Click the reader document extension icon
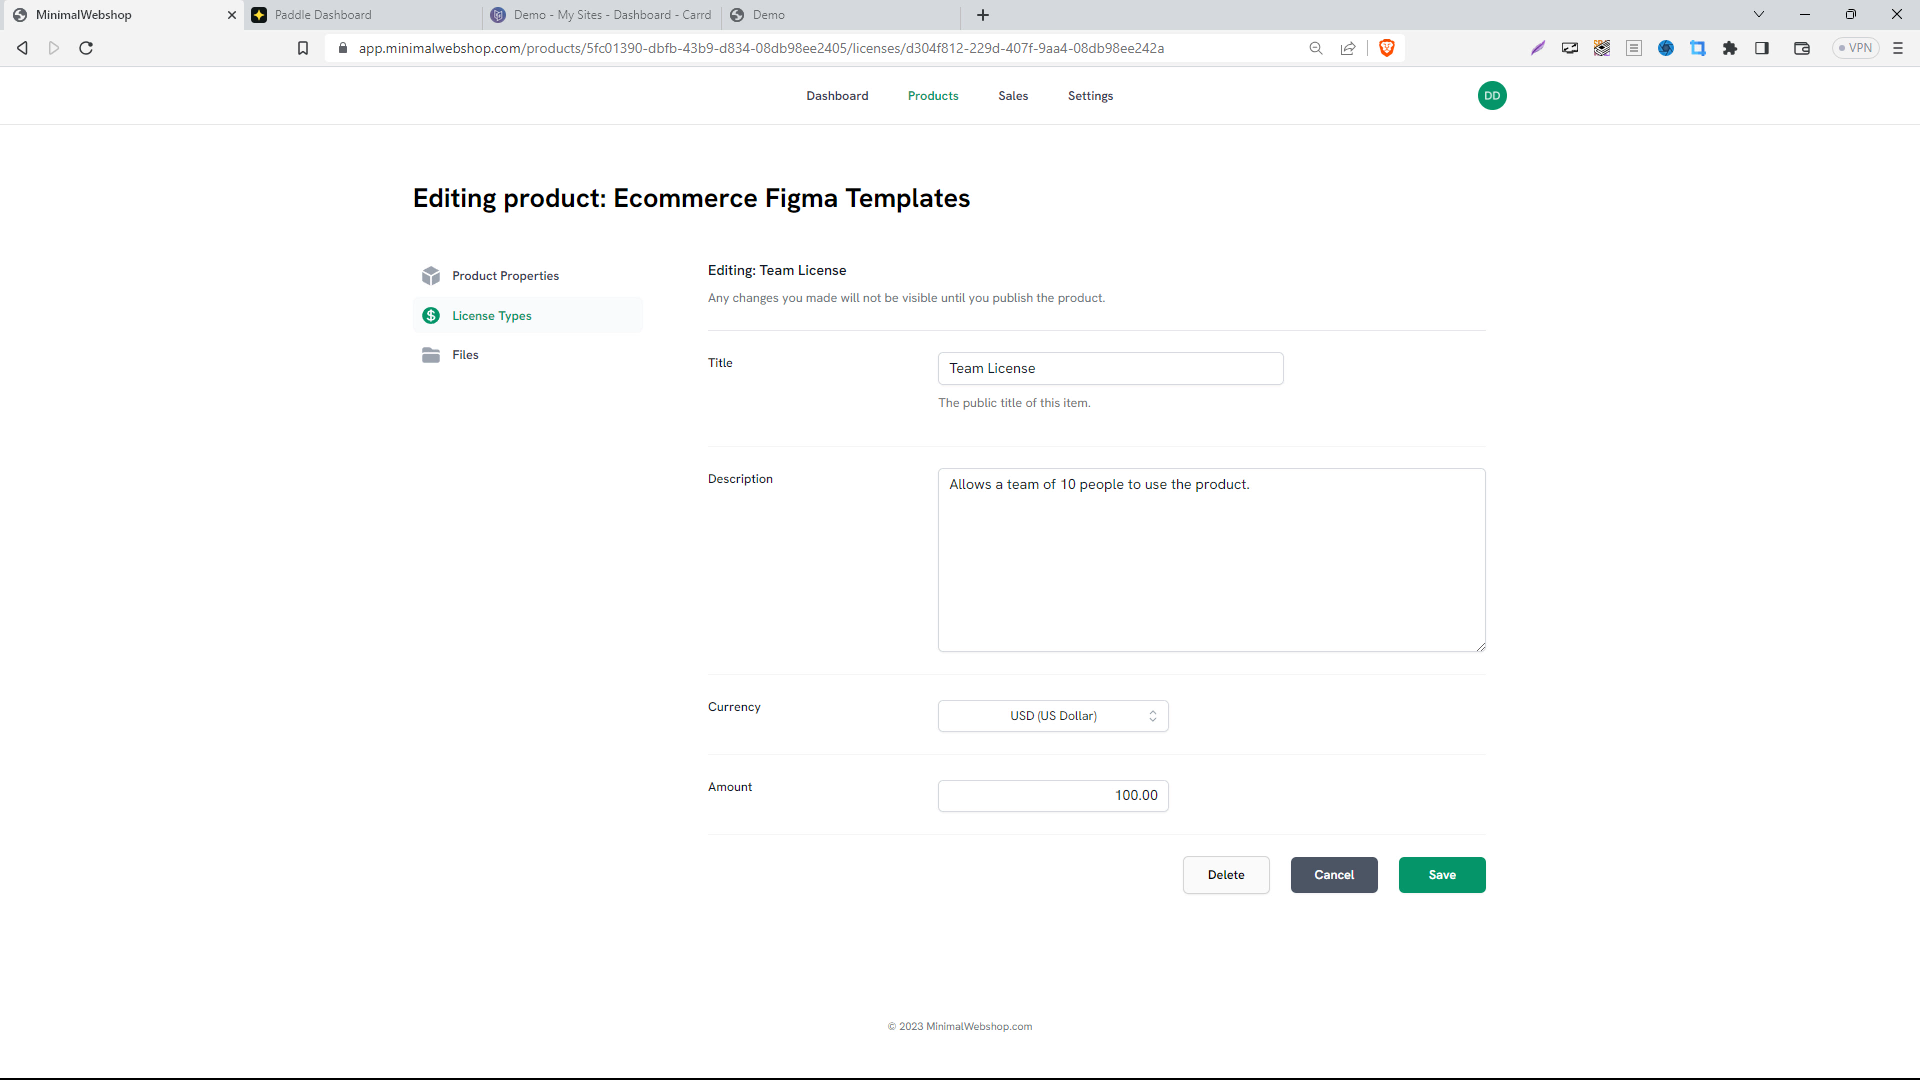 [x=1634, y=48]
